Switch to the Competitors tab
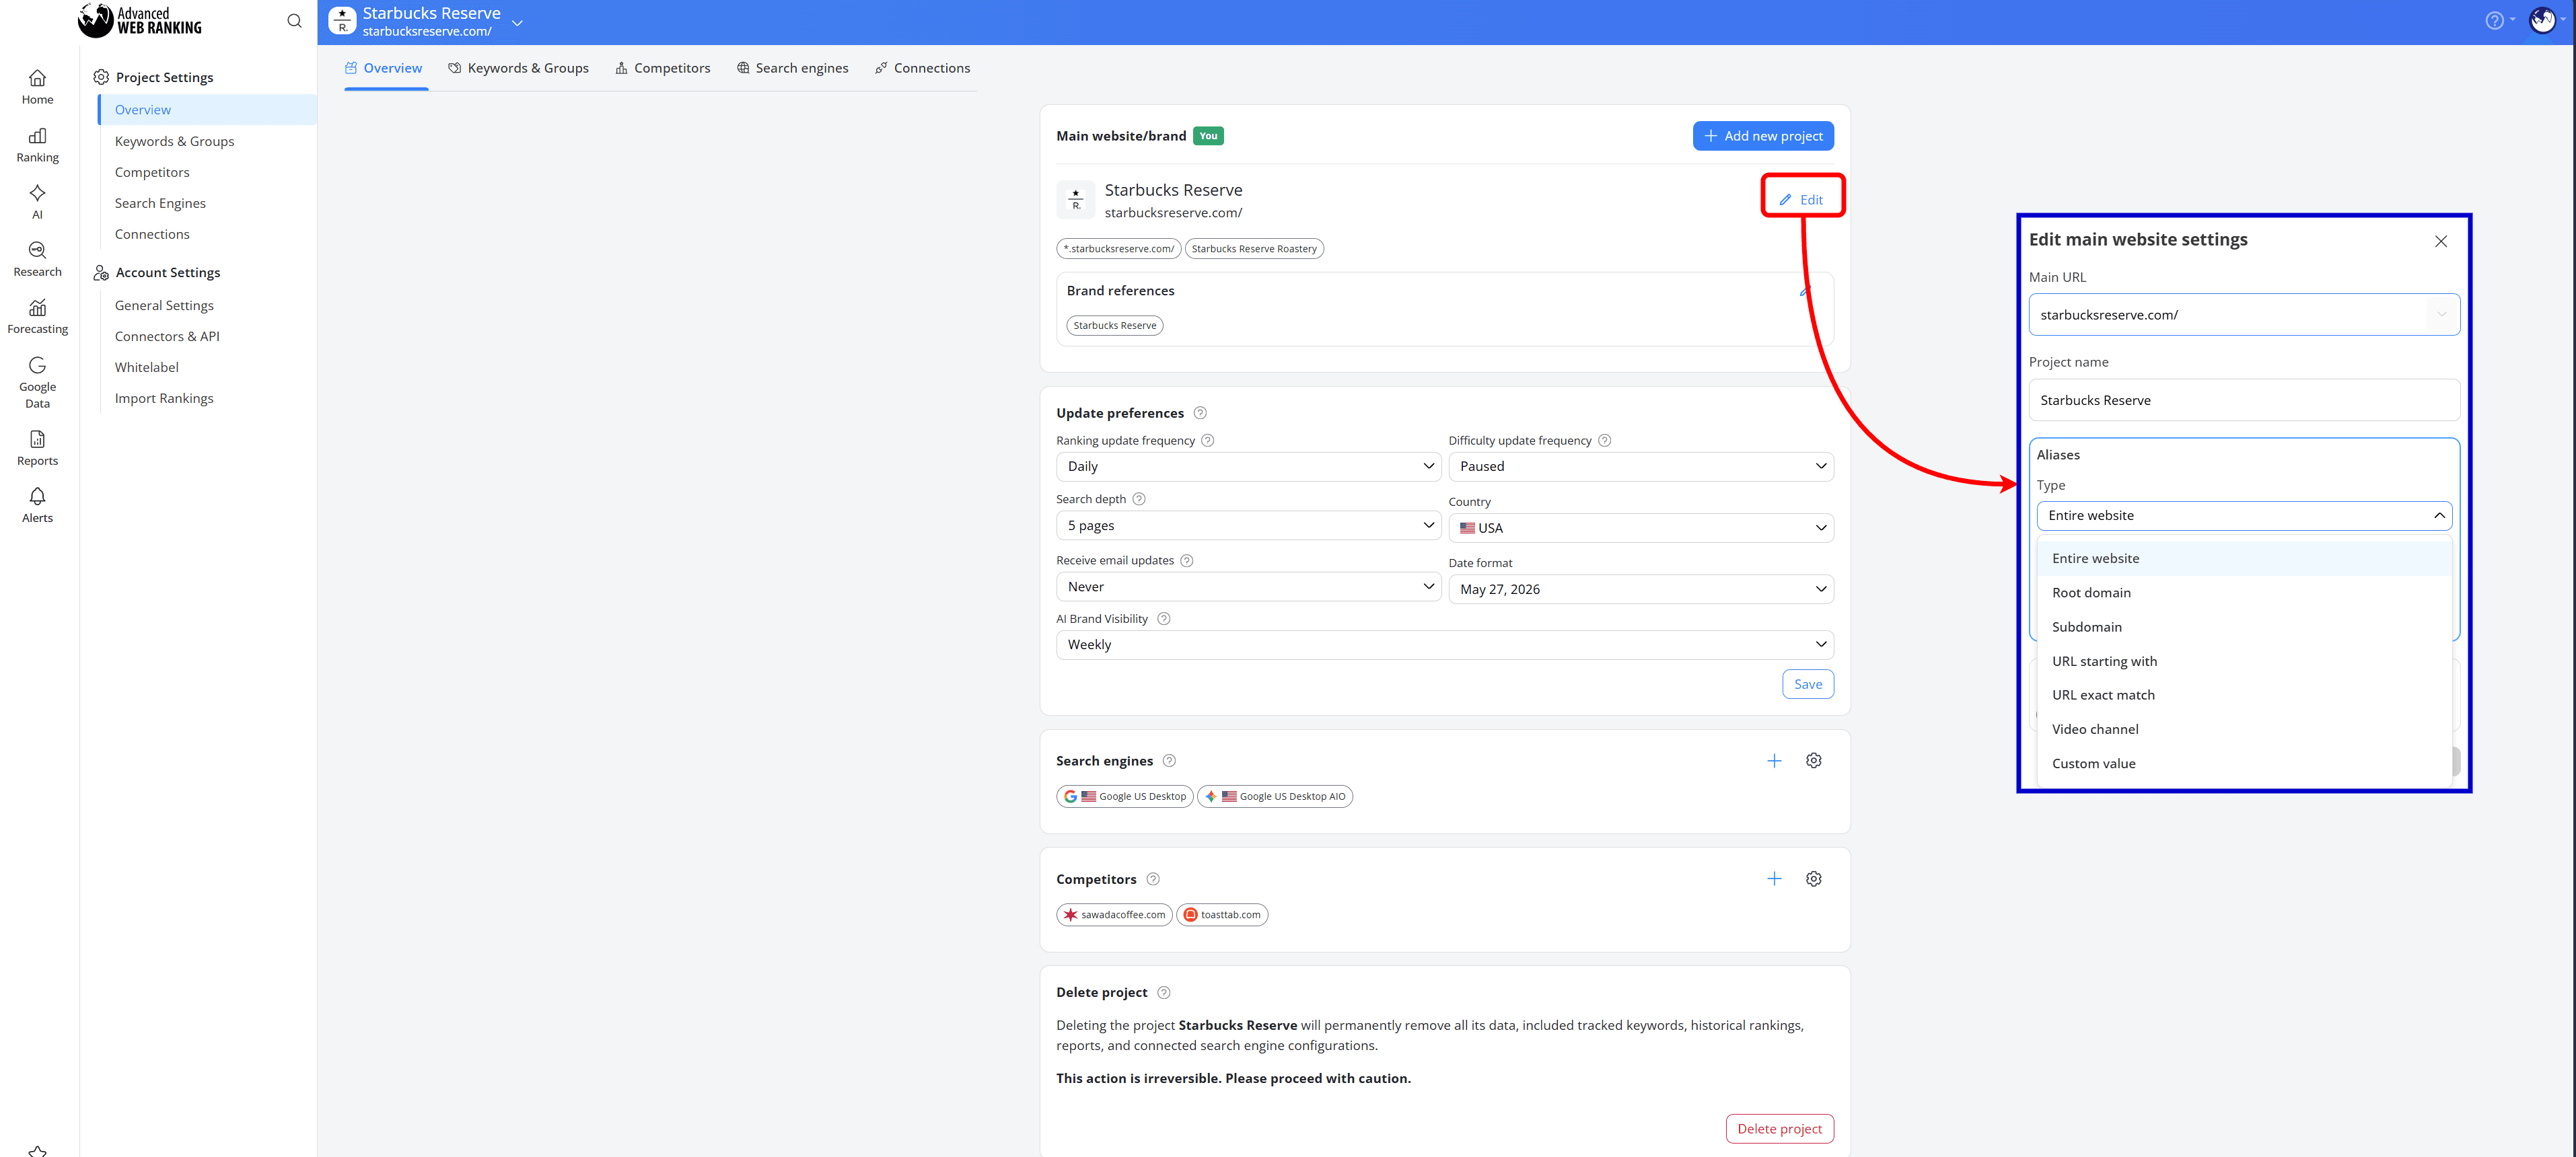This screenshot has width=2576, height=1157. (x=662, y=68)
